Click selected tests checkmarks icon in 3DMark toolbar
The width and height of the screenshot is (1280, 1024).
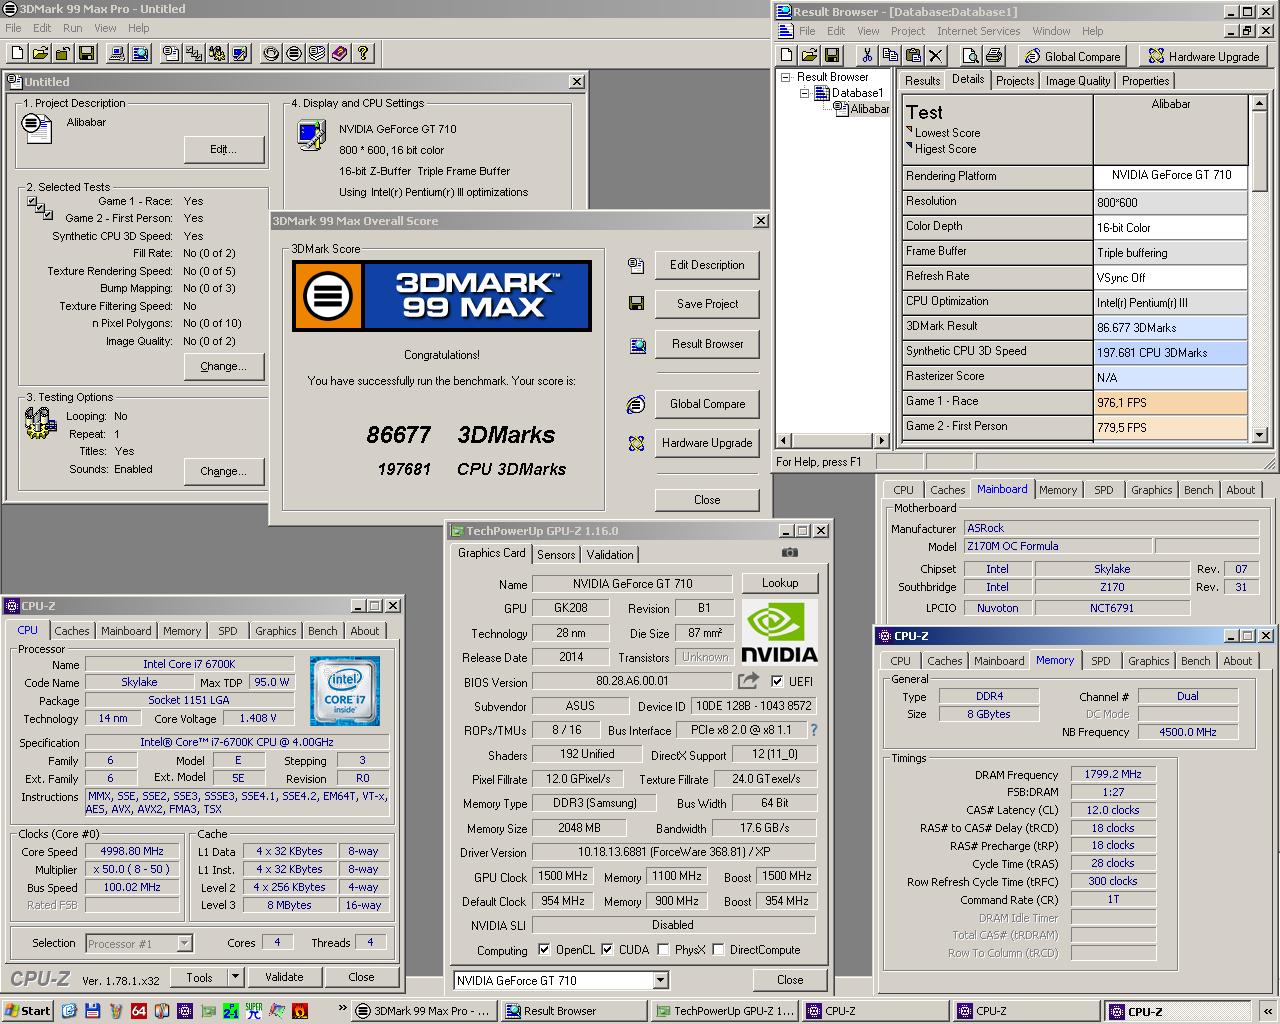coord(194,53)
